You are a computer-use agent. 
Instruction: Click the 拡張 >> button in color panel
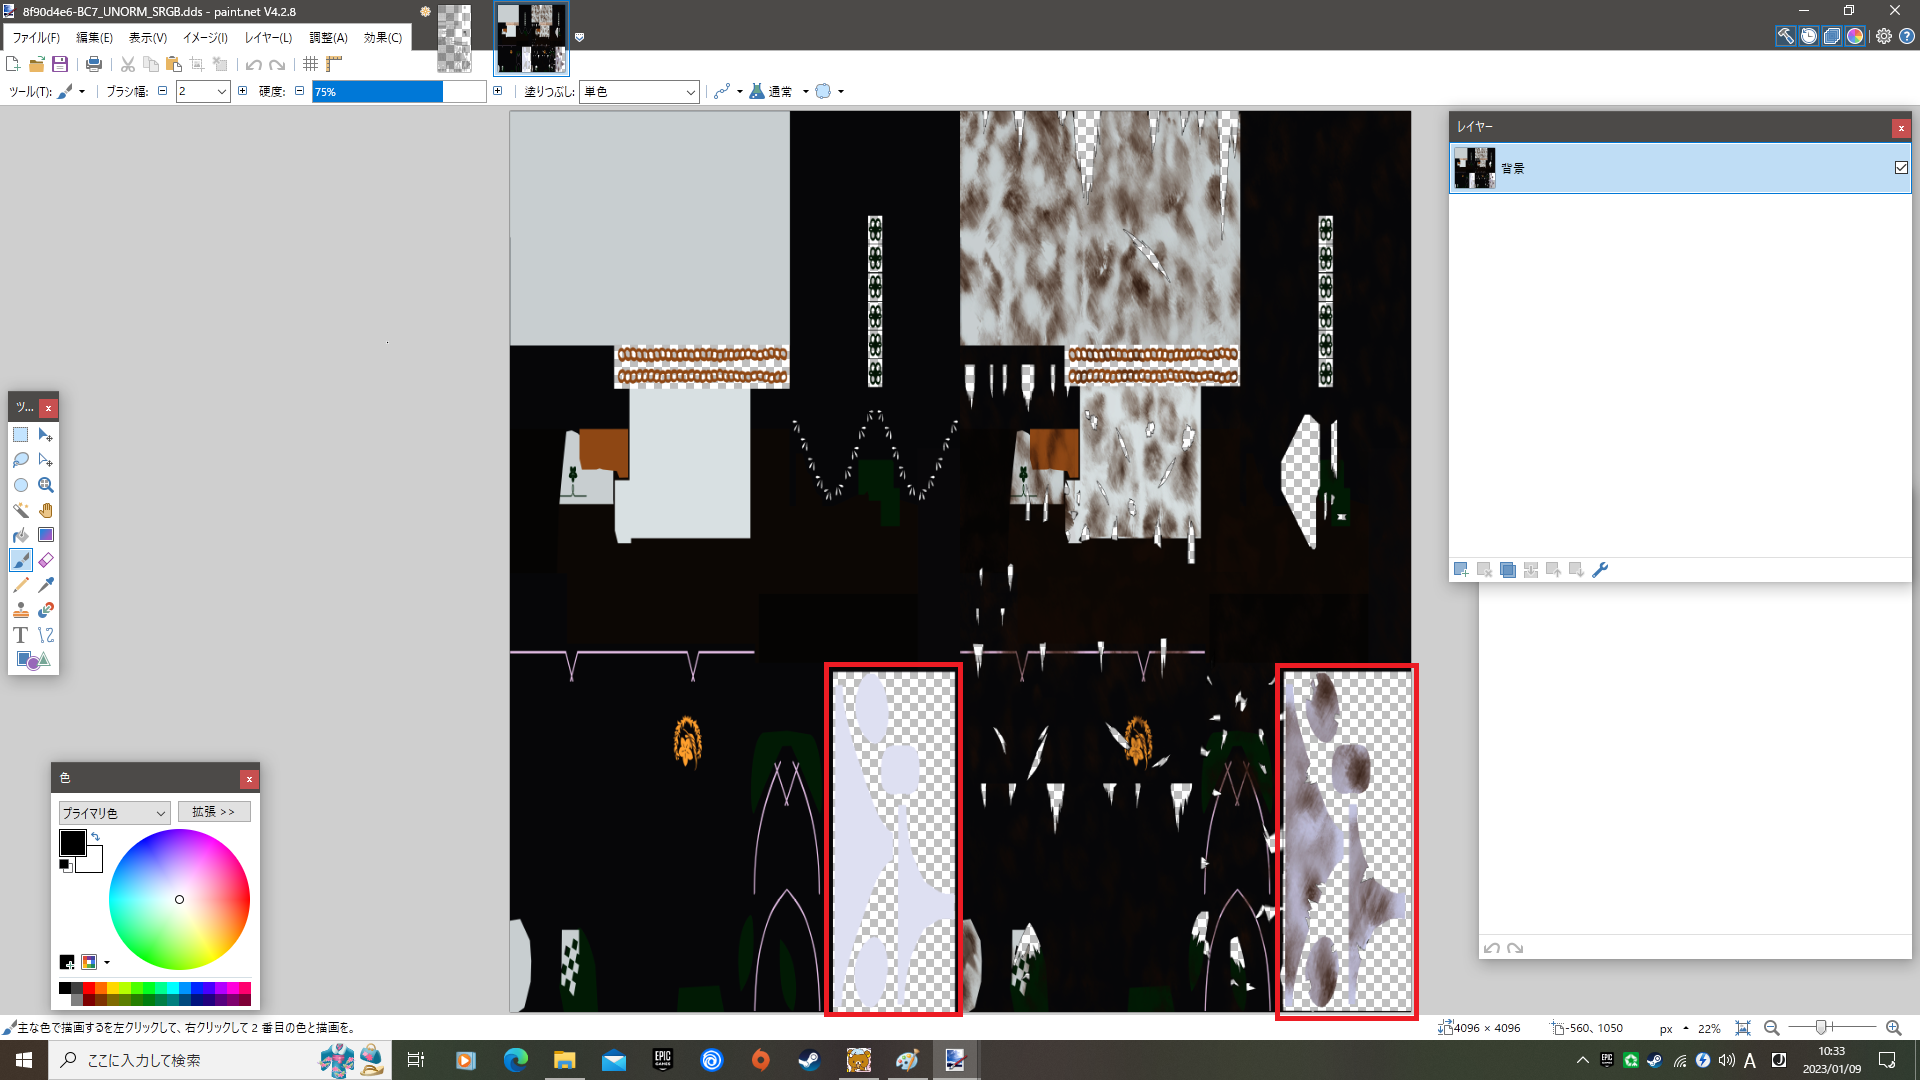tap(214, 812)
